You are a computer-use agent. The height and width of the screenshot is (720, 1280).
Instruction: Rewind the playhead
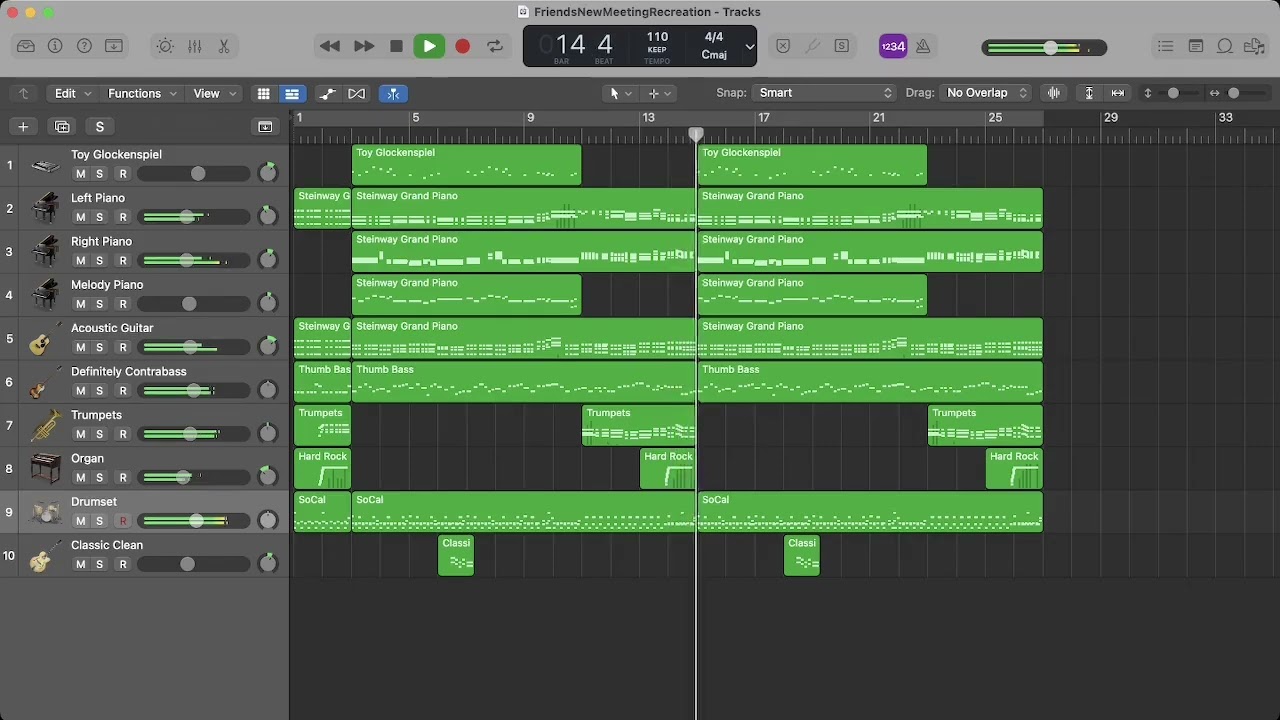point(329,46)
